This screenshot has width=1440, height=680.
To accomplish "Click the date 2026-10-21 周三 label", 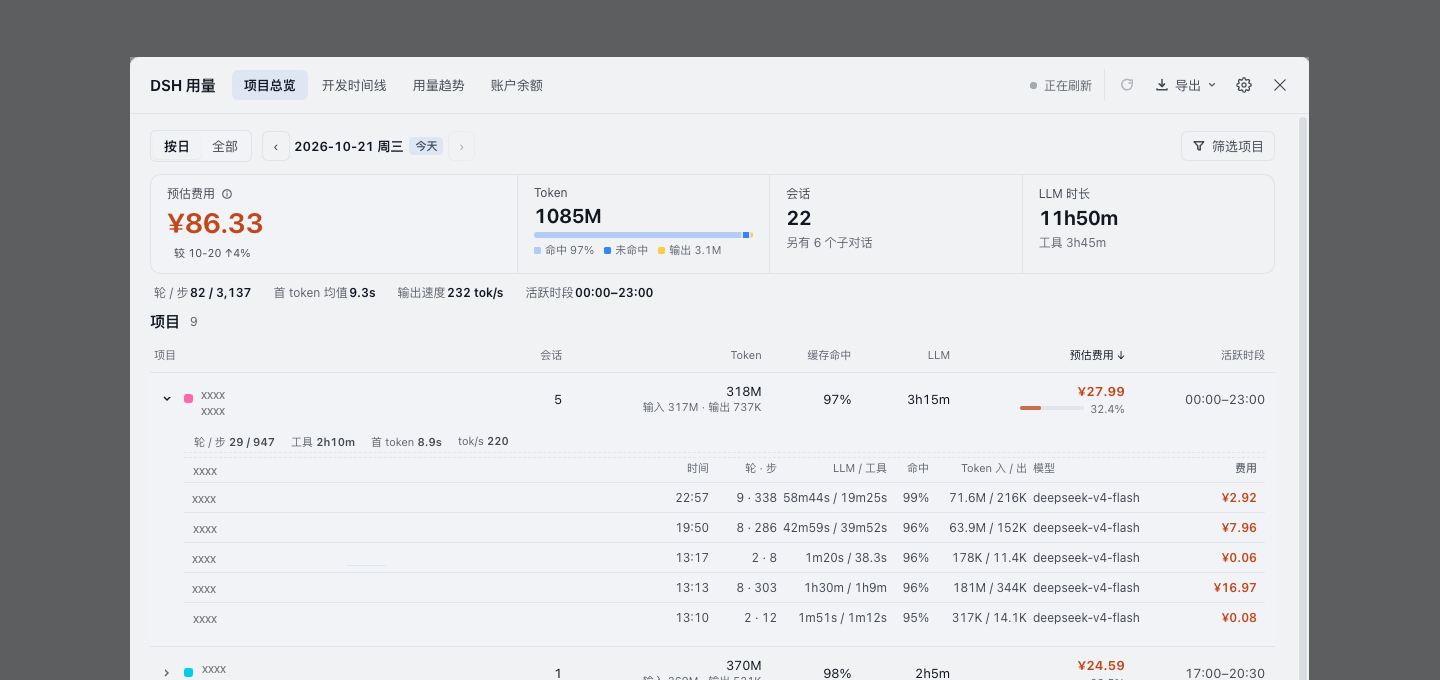I will (x=348, y=146).
